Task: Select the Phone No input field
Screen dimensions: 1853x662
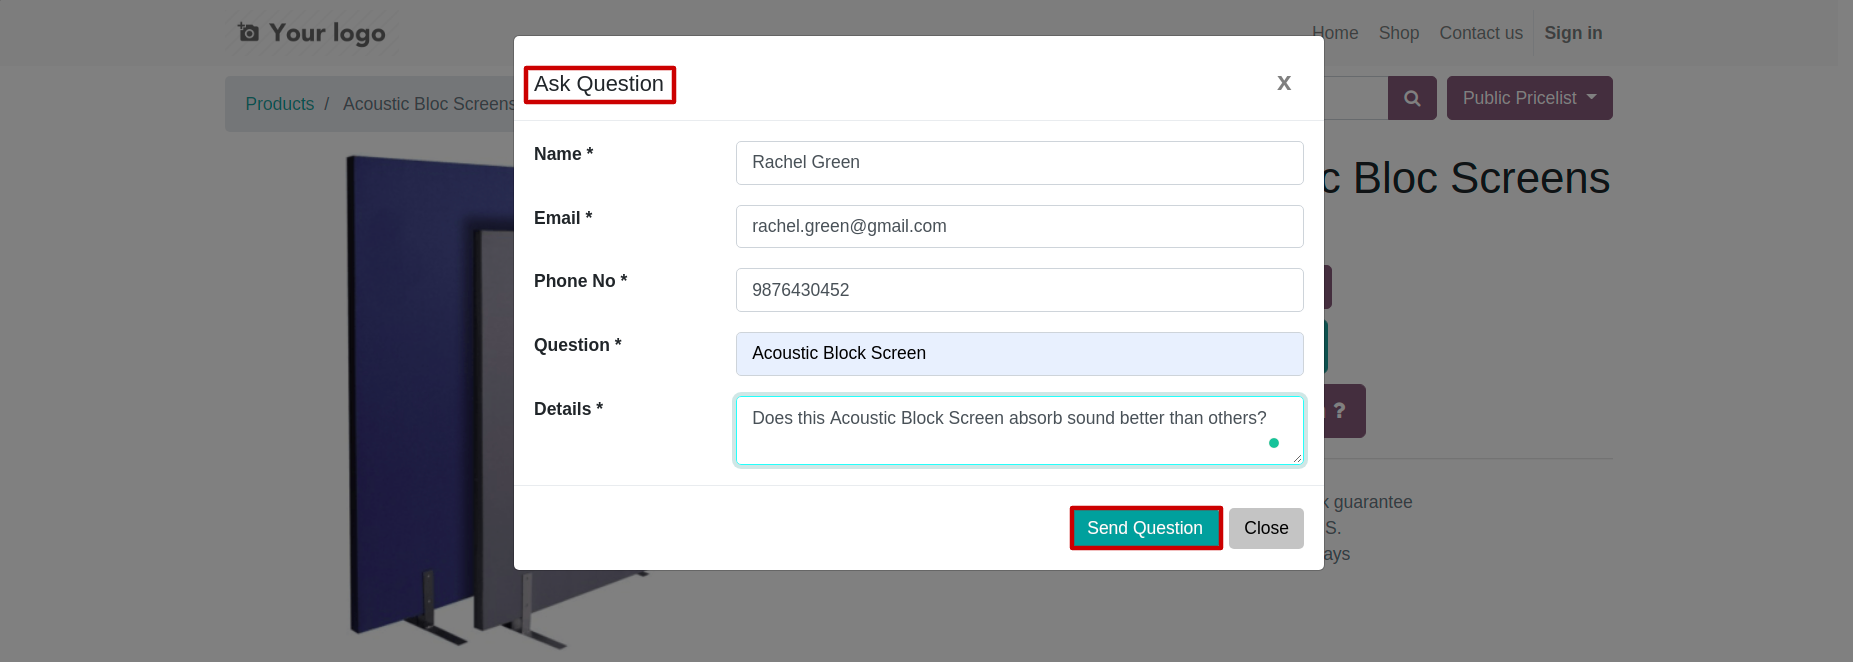Action: (x=1019, y=290)
